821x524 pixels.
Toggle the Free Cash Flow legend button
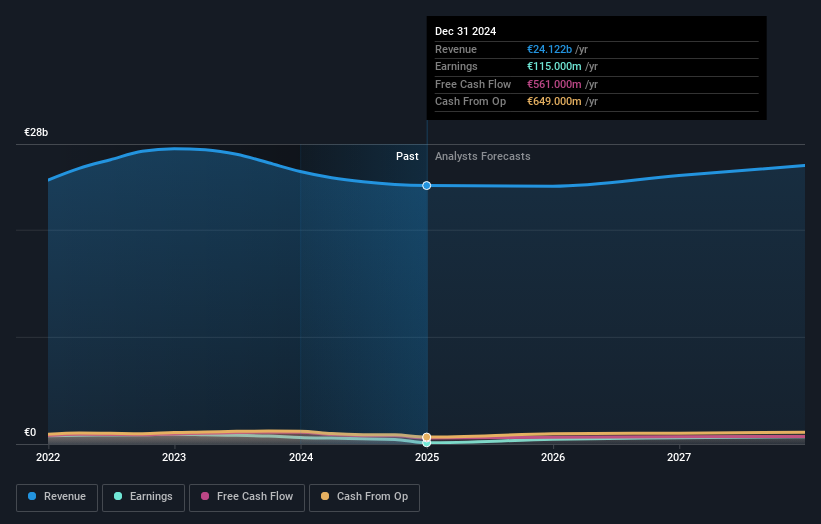(247, 497)
